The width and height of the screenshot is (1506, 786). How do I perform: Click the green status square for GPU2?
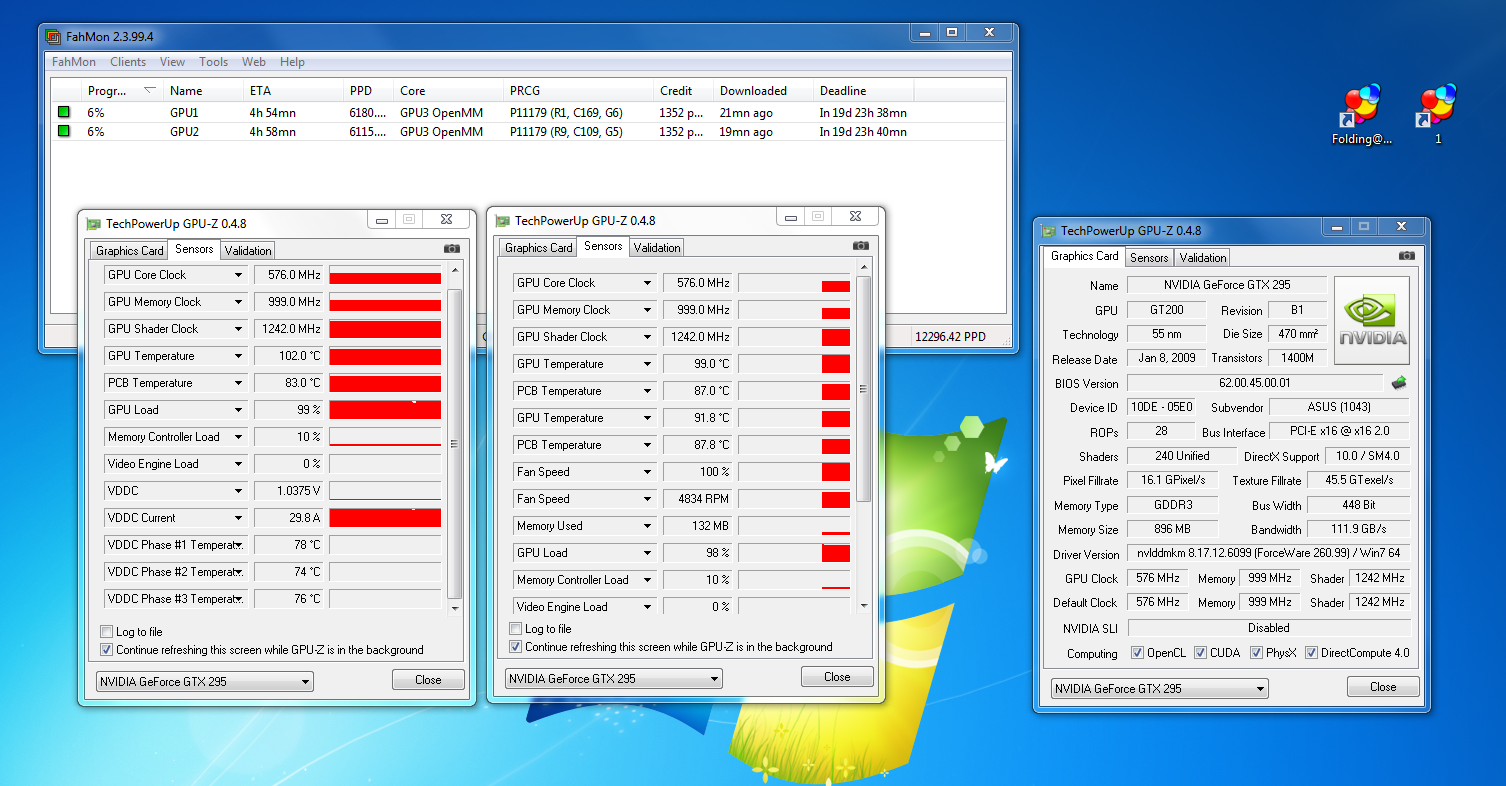(x=64, y=131)
